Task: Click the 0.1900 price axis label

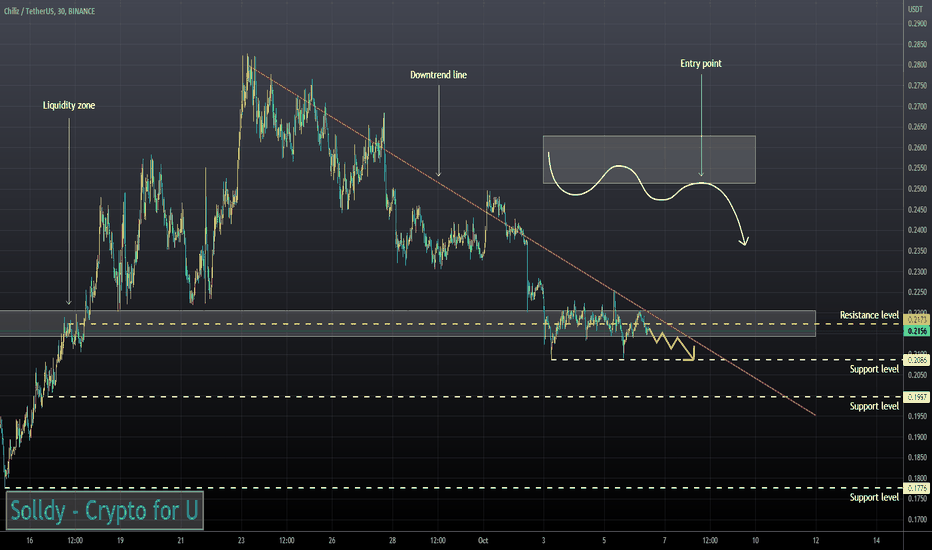Action: tap(917, 437)
